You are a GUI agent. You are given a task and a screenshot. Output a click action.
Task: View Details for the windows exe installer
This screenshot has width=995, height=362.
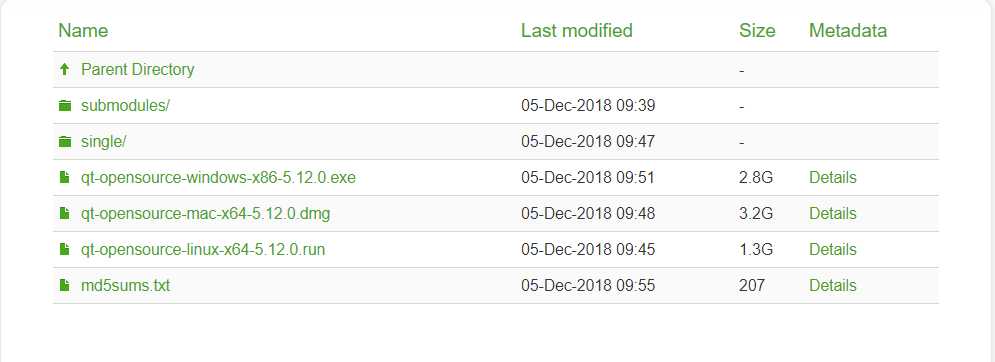coord(833,178)
